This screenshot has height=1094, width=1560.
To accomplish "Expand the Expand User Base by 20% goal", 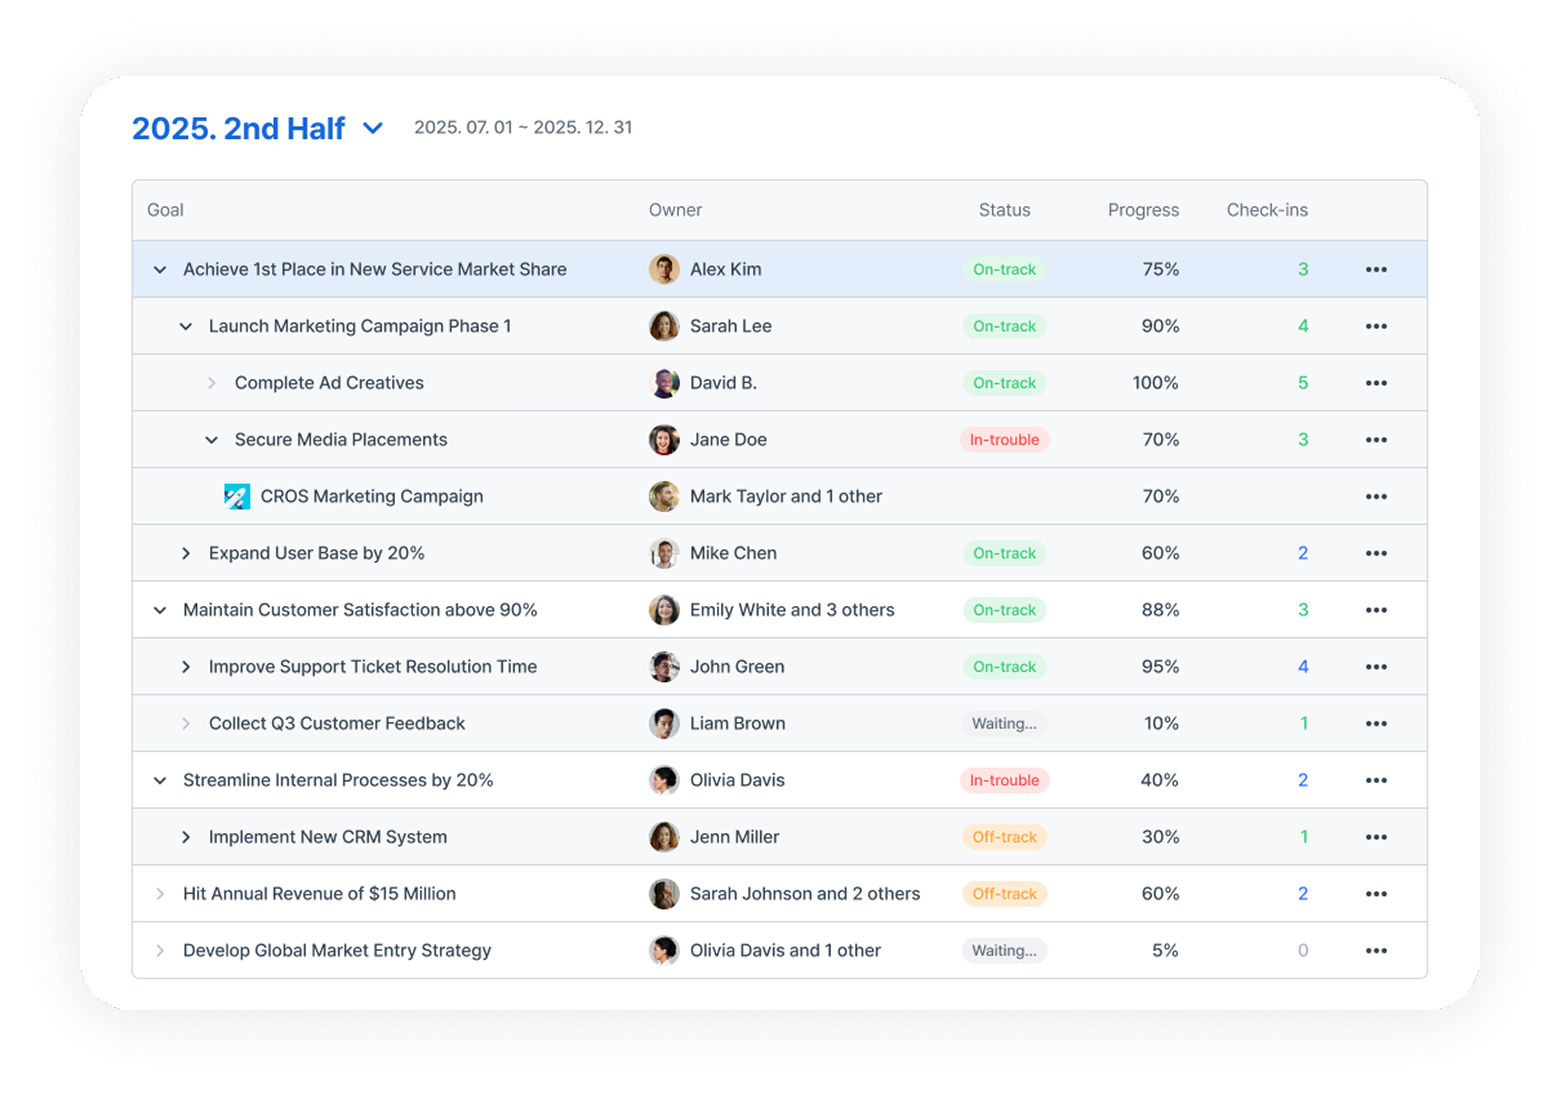I will tap(186, 553).
